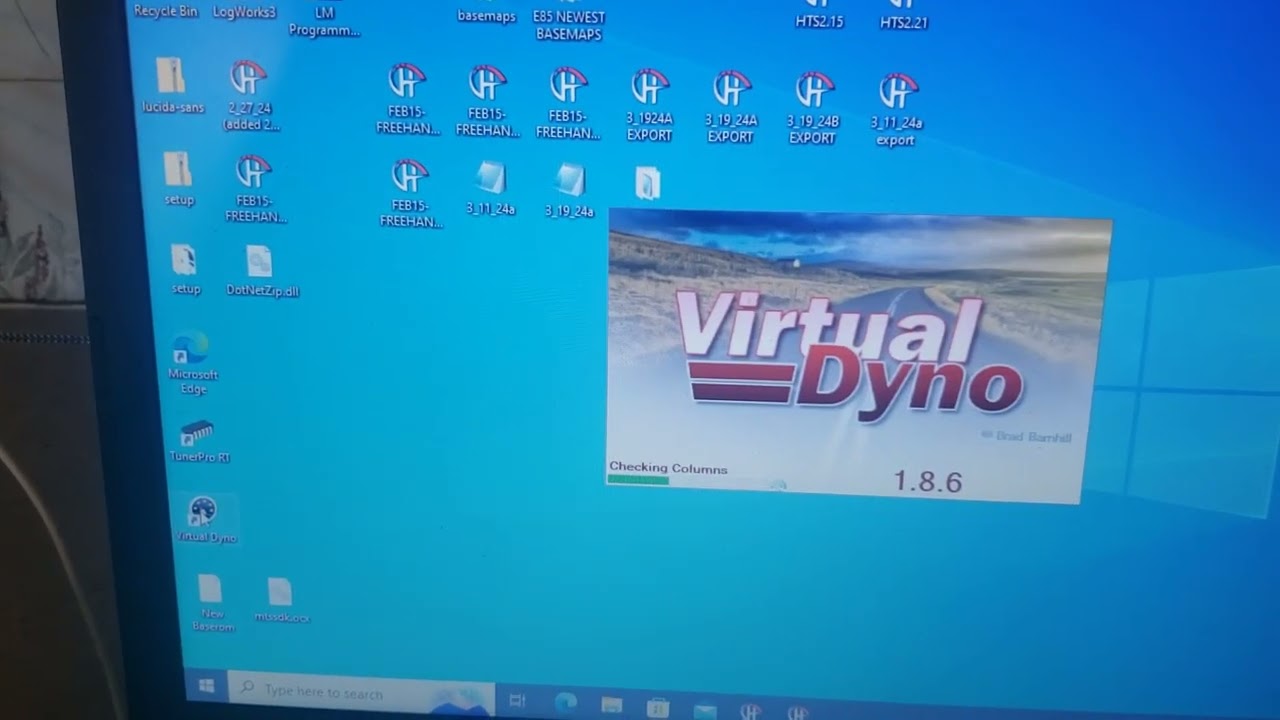Open Task View on the taskbar
The width and height of the screenshot is (1280, 720).
point(517,701)
